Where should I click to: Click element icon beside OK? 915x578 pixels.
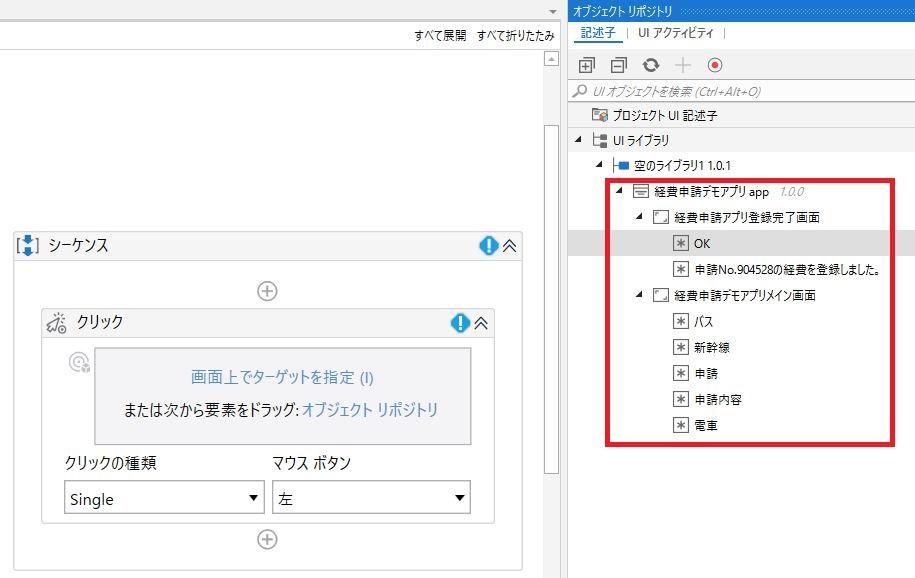(x=680, y=243)
